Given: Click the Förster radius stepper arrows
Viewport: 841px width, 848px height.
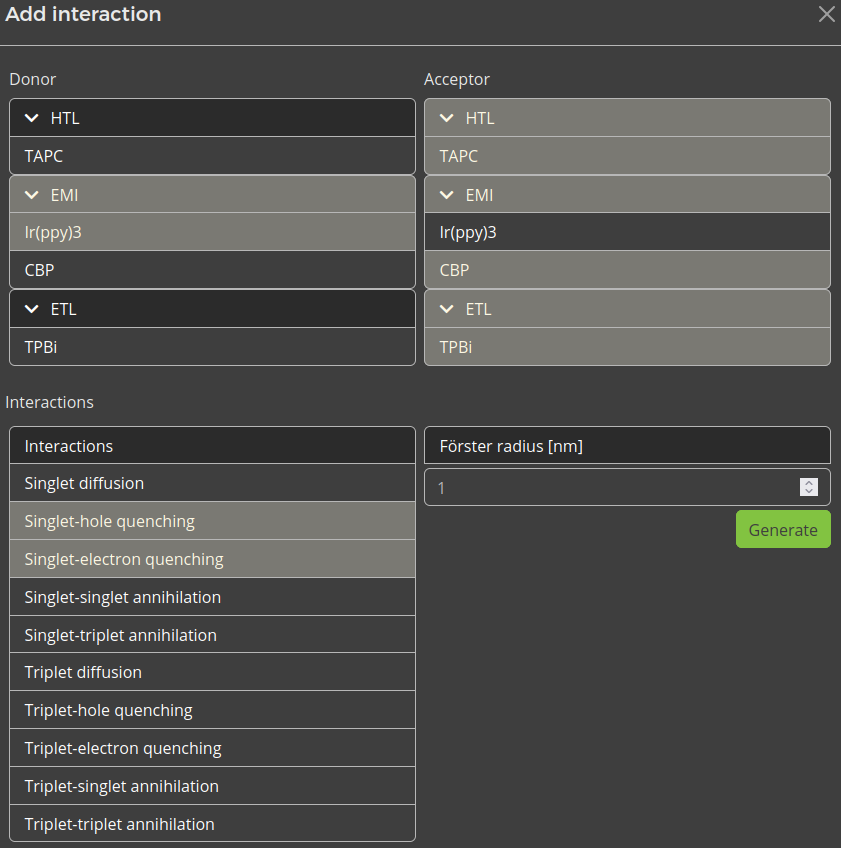Looking at the screenshot, I should 809,487.
